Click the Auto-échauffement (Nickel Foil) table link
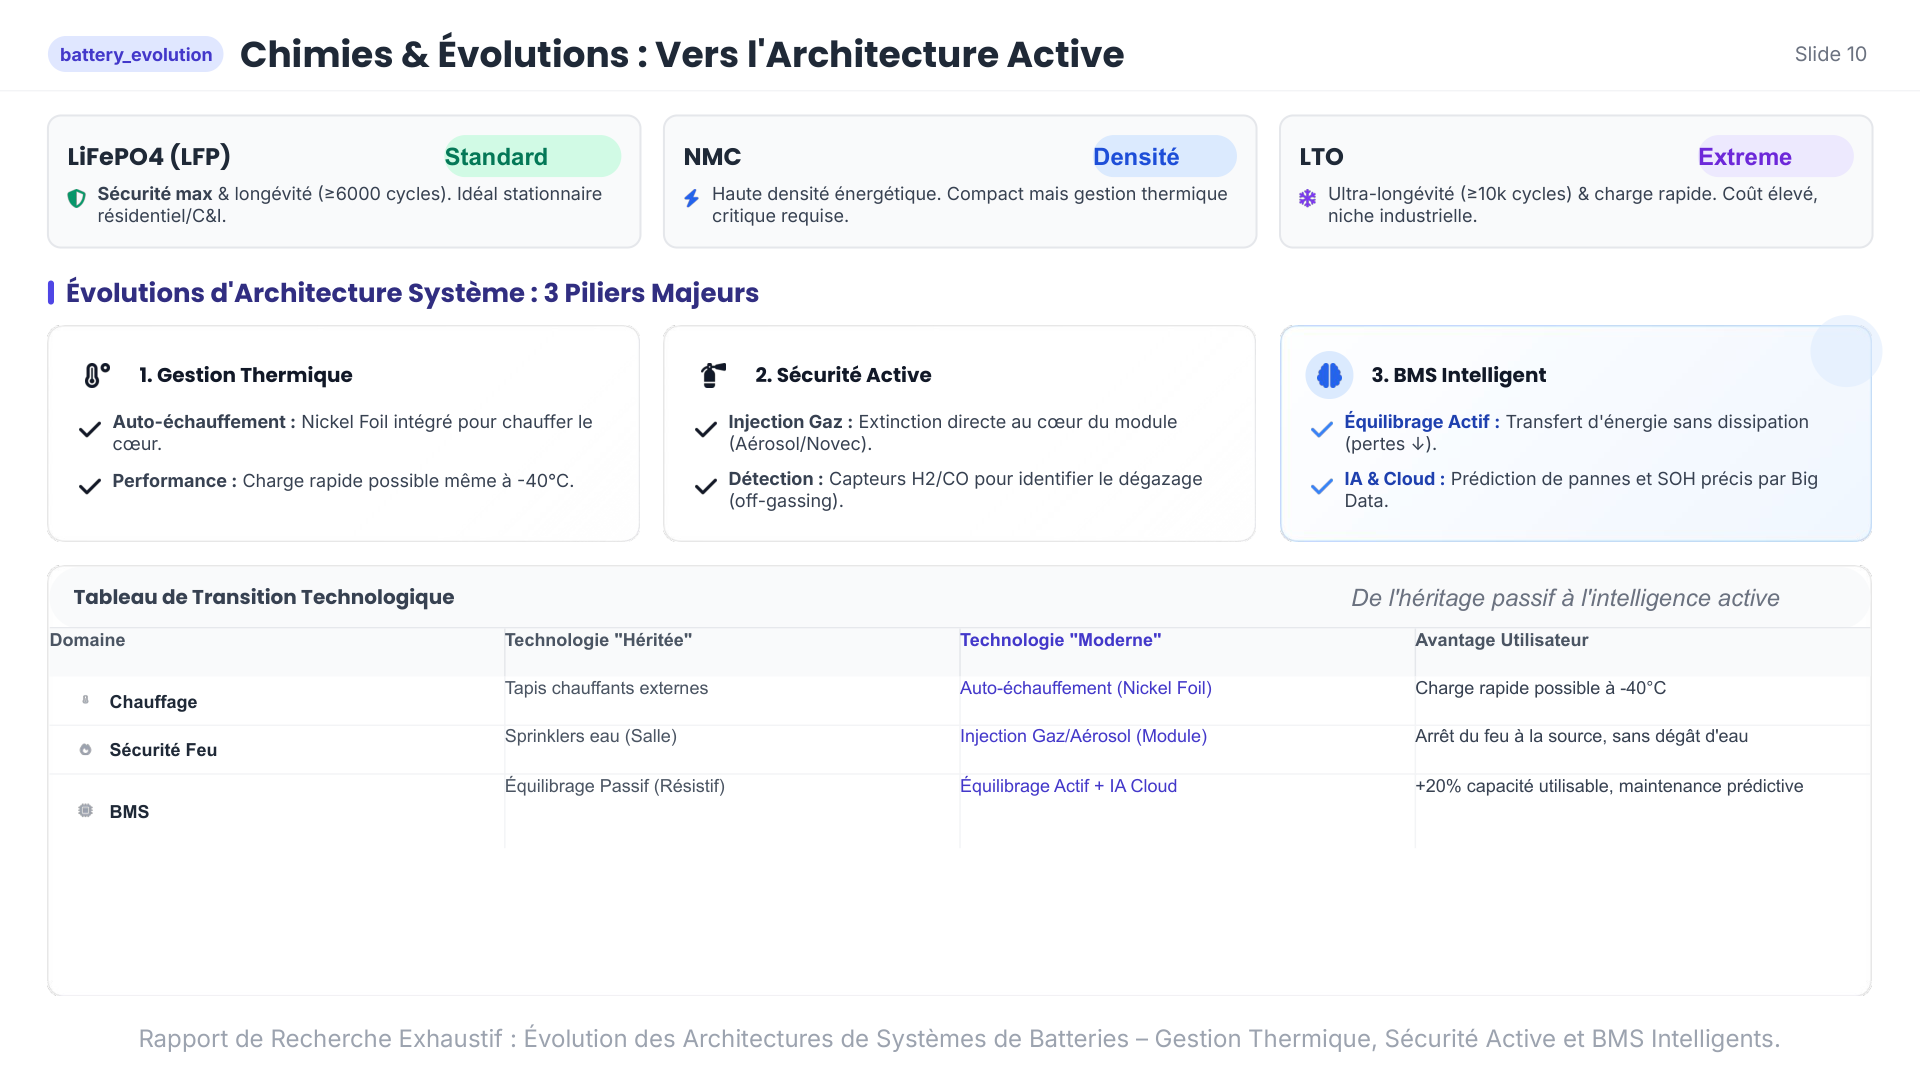Image resolution: width=1920 pixels, height=1080 pixels. click(1085, 688)
